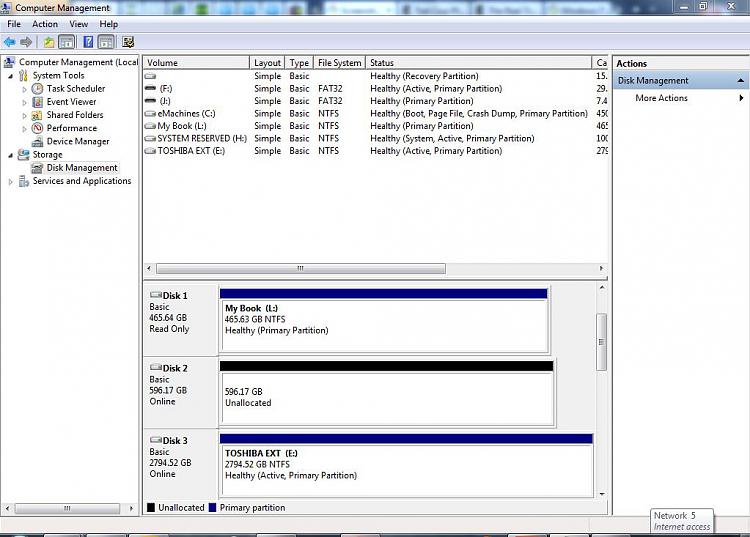Click the Disk 2 drive icon
The image size is (750, 537).
[x=156, y=368]
